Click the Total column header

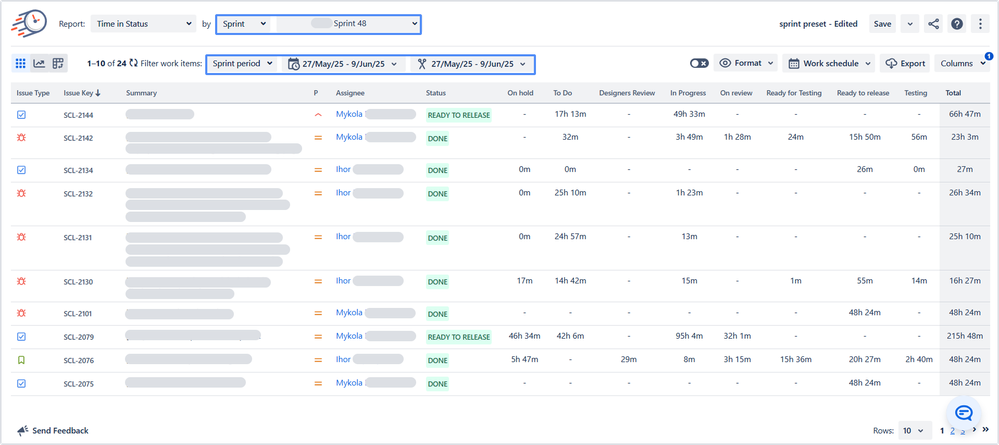[x=953, y=93]
